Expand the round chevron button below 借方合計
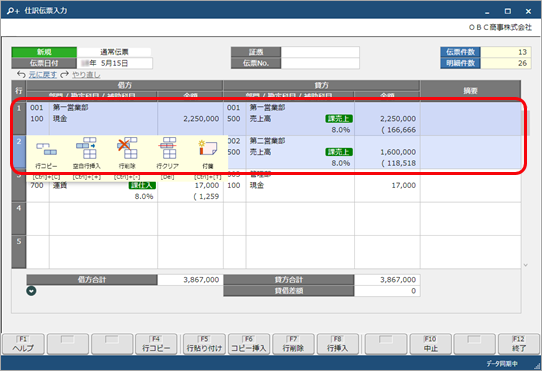This screenshot has width=542, height=371. click(31, 291)
